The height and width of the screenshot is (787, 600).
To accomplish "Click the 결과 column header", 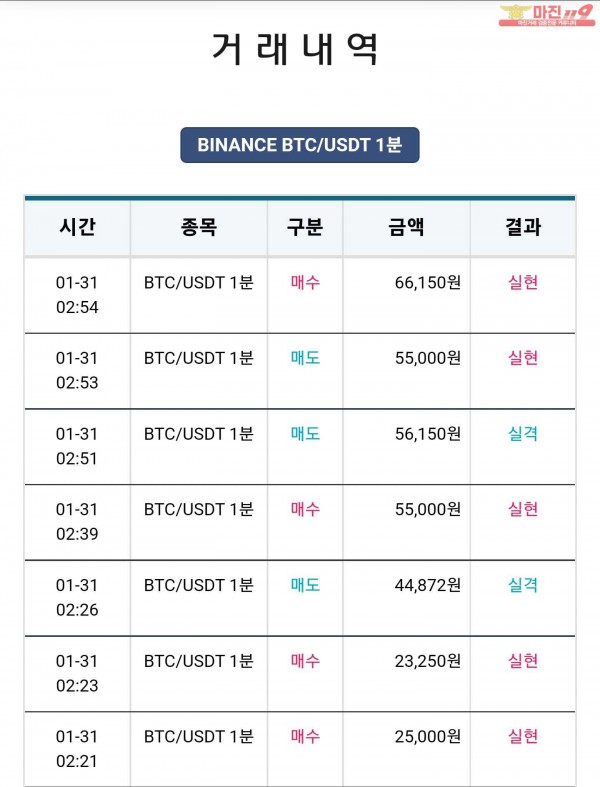I will point(522,227).
